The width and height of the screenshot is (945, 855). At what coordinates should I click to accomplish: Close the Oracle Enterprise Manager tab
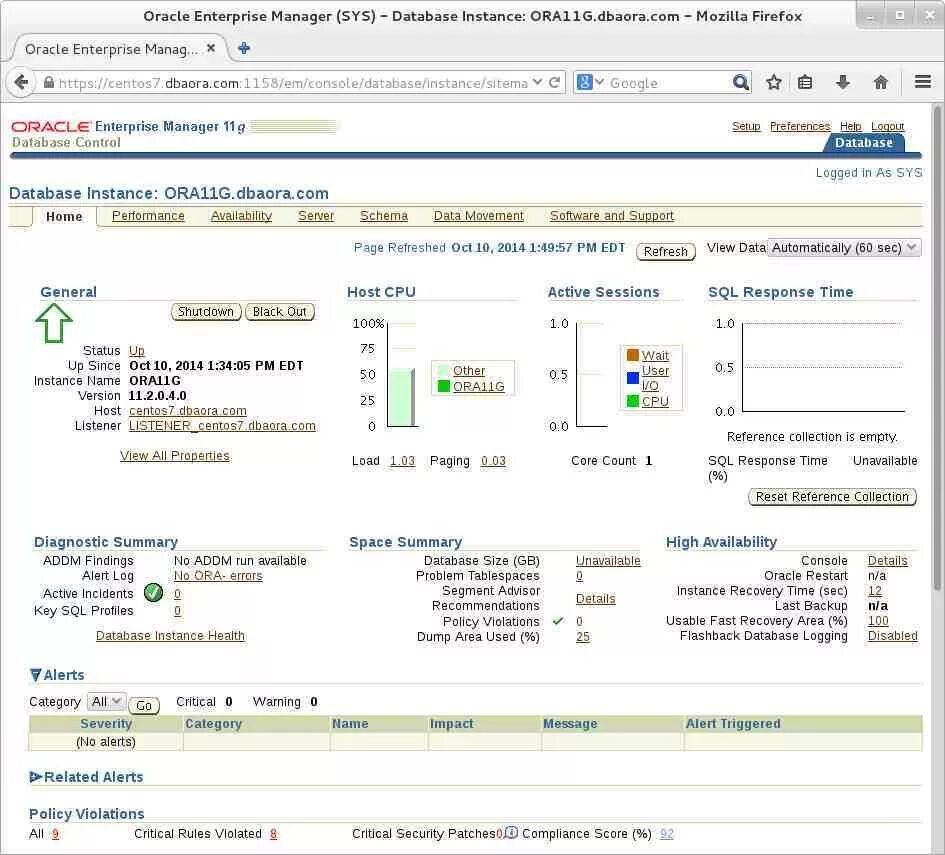[x=211, y=48]
